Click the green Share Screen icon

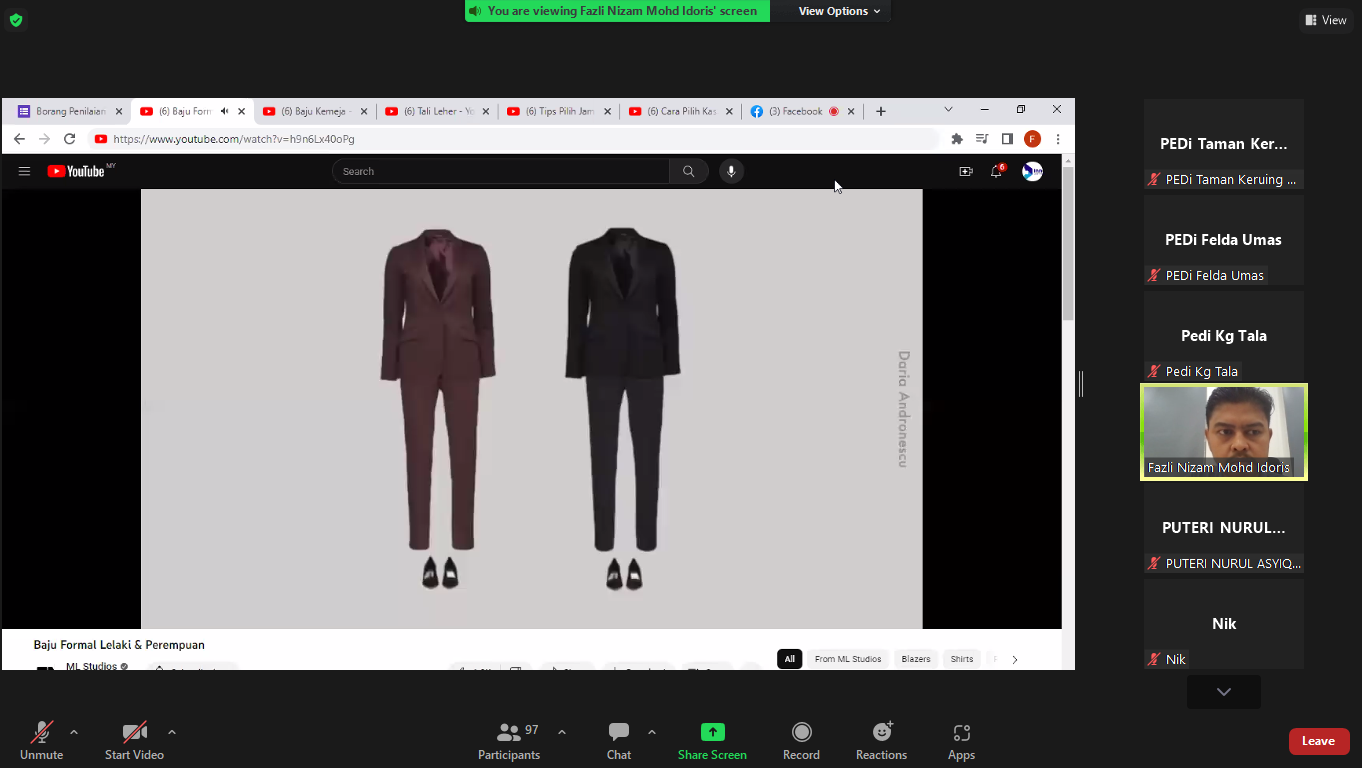click(x=712, y=732)
